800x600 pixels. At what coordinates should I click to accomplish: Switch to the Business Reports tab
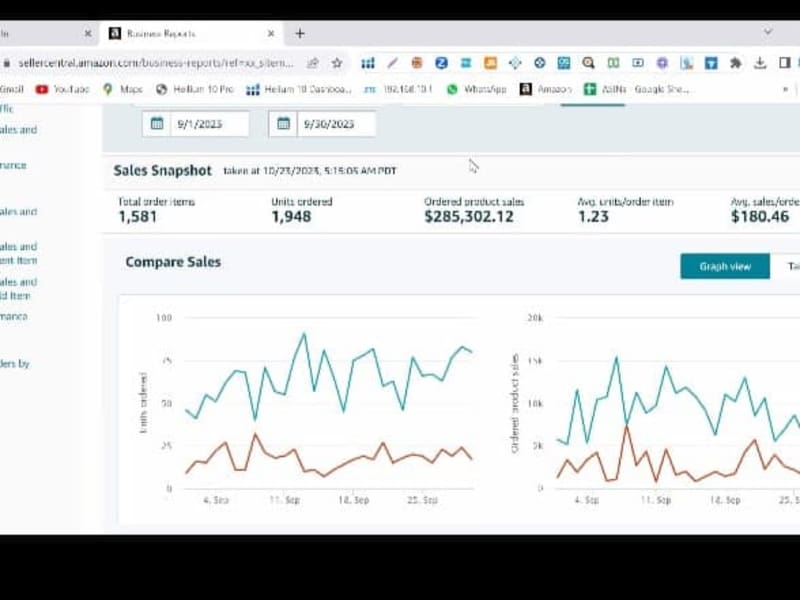tap(191, 34)
